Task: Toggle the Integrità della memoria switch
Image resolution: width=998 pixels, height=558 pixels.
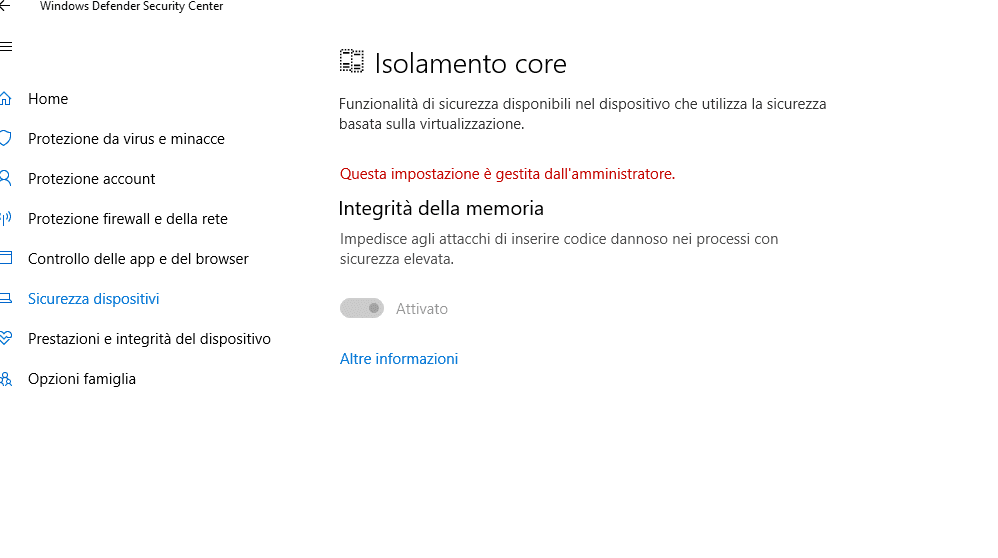Action: (x=362, y=309)
